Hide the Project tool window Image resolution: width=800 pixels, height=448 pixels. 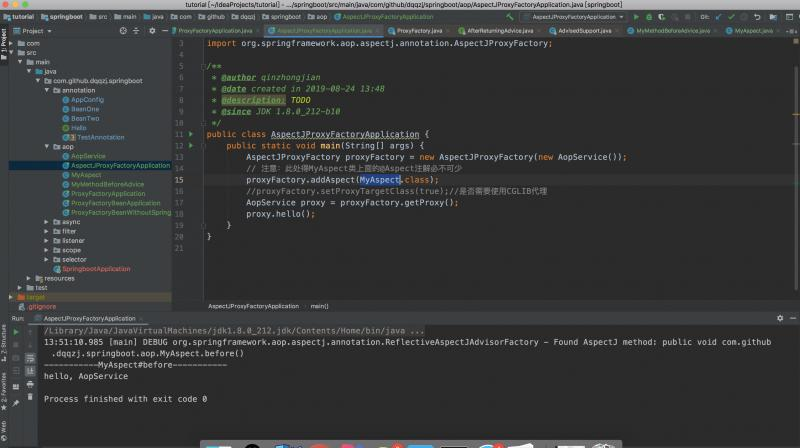[x=165, y=31]
